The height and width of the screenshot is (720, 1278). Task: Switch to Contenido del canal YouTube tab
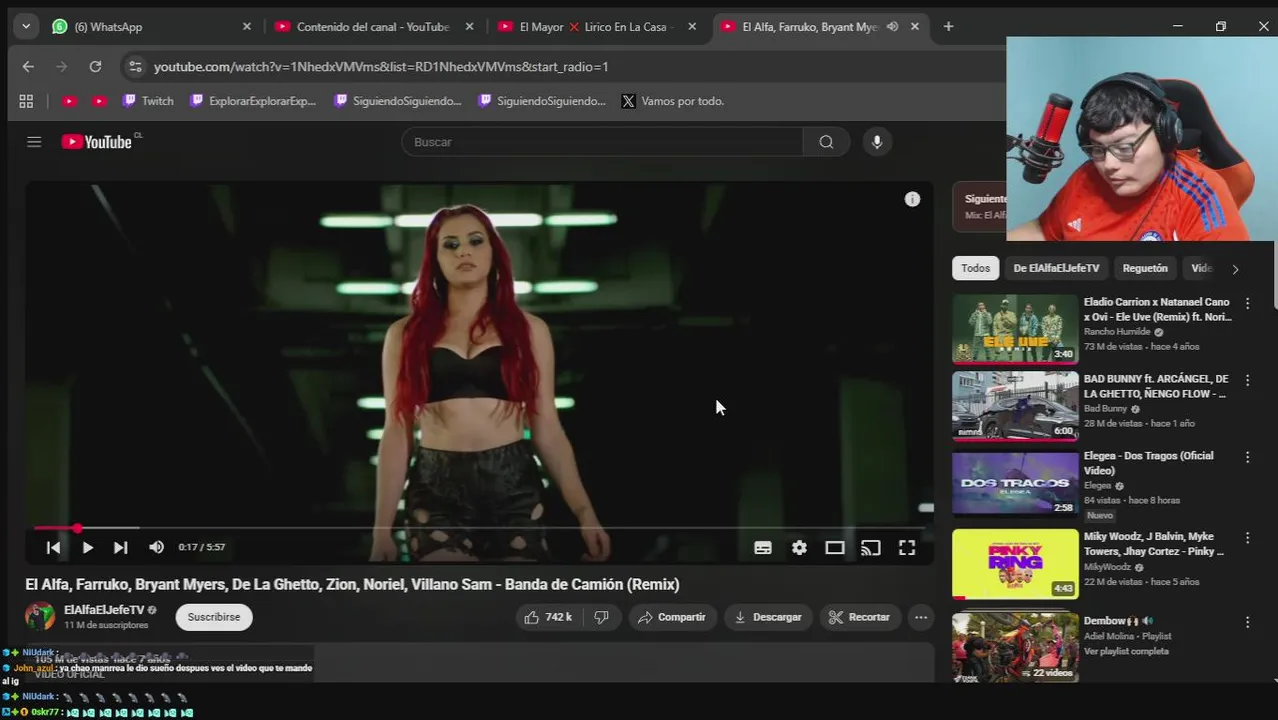376,27
